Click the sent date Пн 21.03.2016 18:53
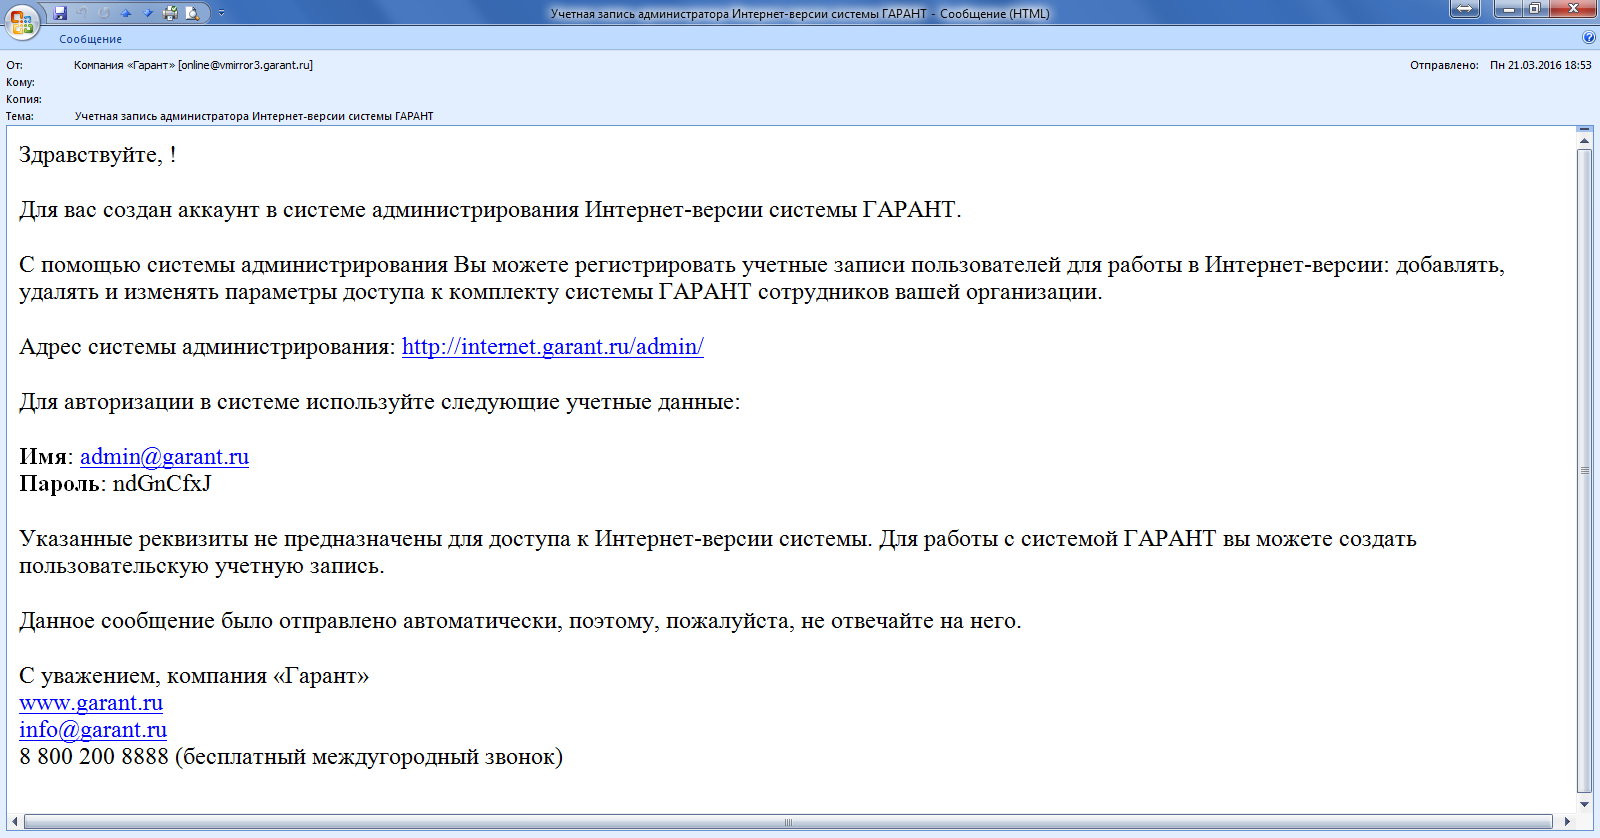The width and height of the screenshot is (1600, 838). [x=1540, y=65]
